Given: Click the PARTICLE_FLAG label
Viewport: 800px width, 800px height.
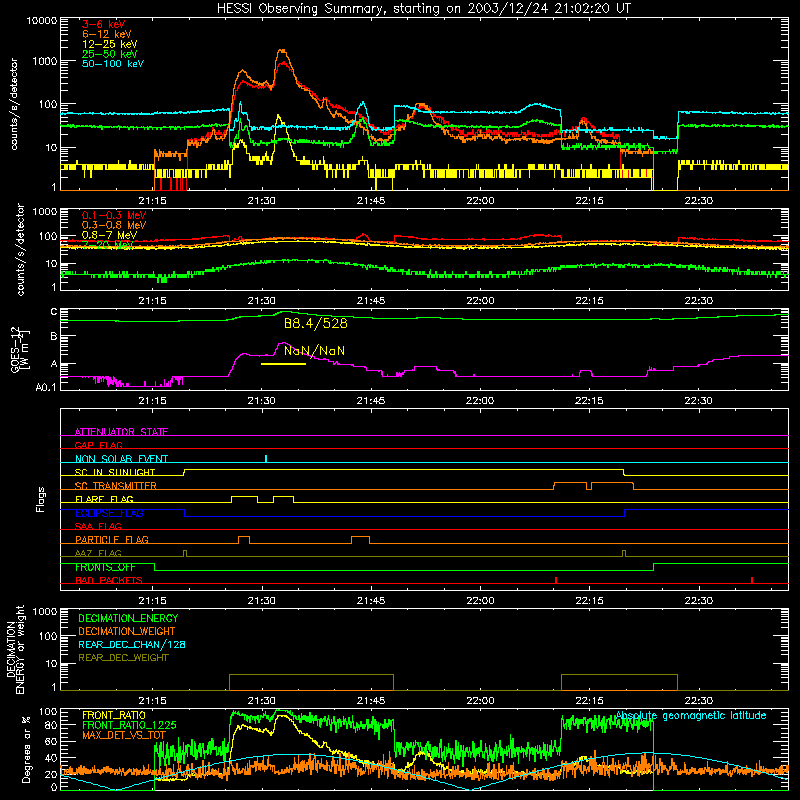Looking at the screenshot, I should tap(112, 539).
